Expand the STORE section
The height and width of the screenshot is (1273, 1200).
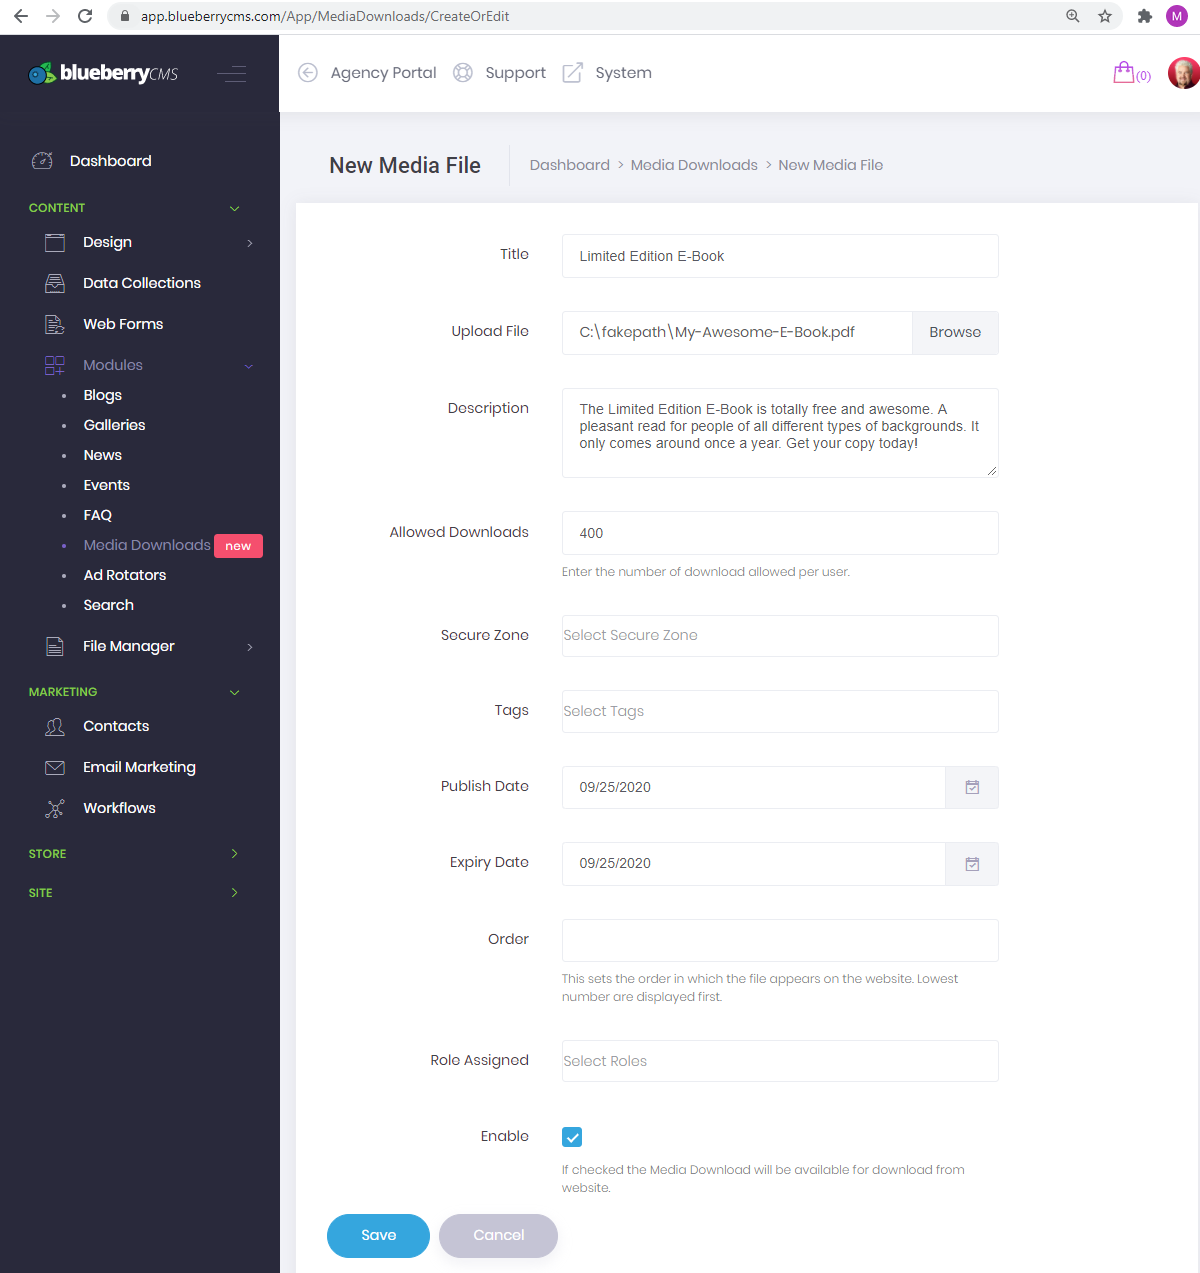[235, 854]
